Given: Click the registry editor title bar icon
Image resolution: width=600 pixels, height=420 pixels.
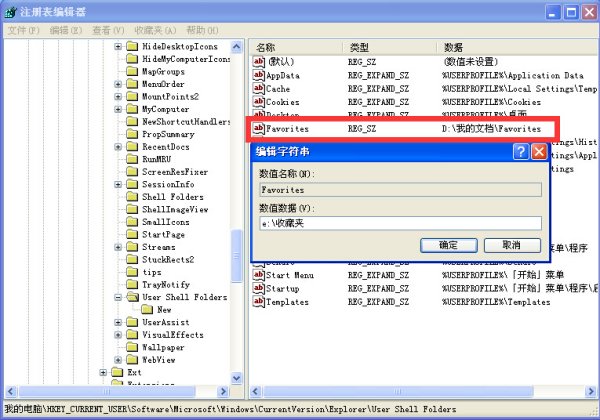Looking at the screenshot, I should tap(10, 12).
